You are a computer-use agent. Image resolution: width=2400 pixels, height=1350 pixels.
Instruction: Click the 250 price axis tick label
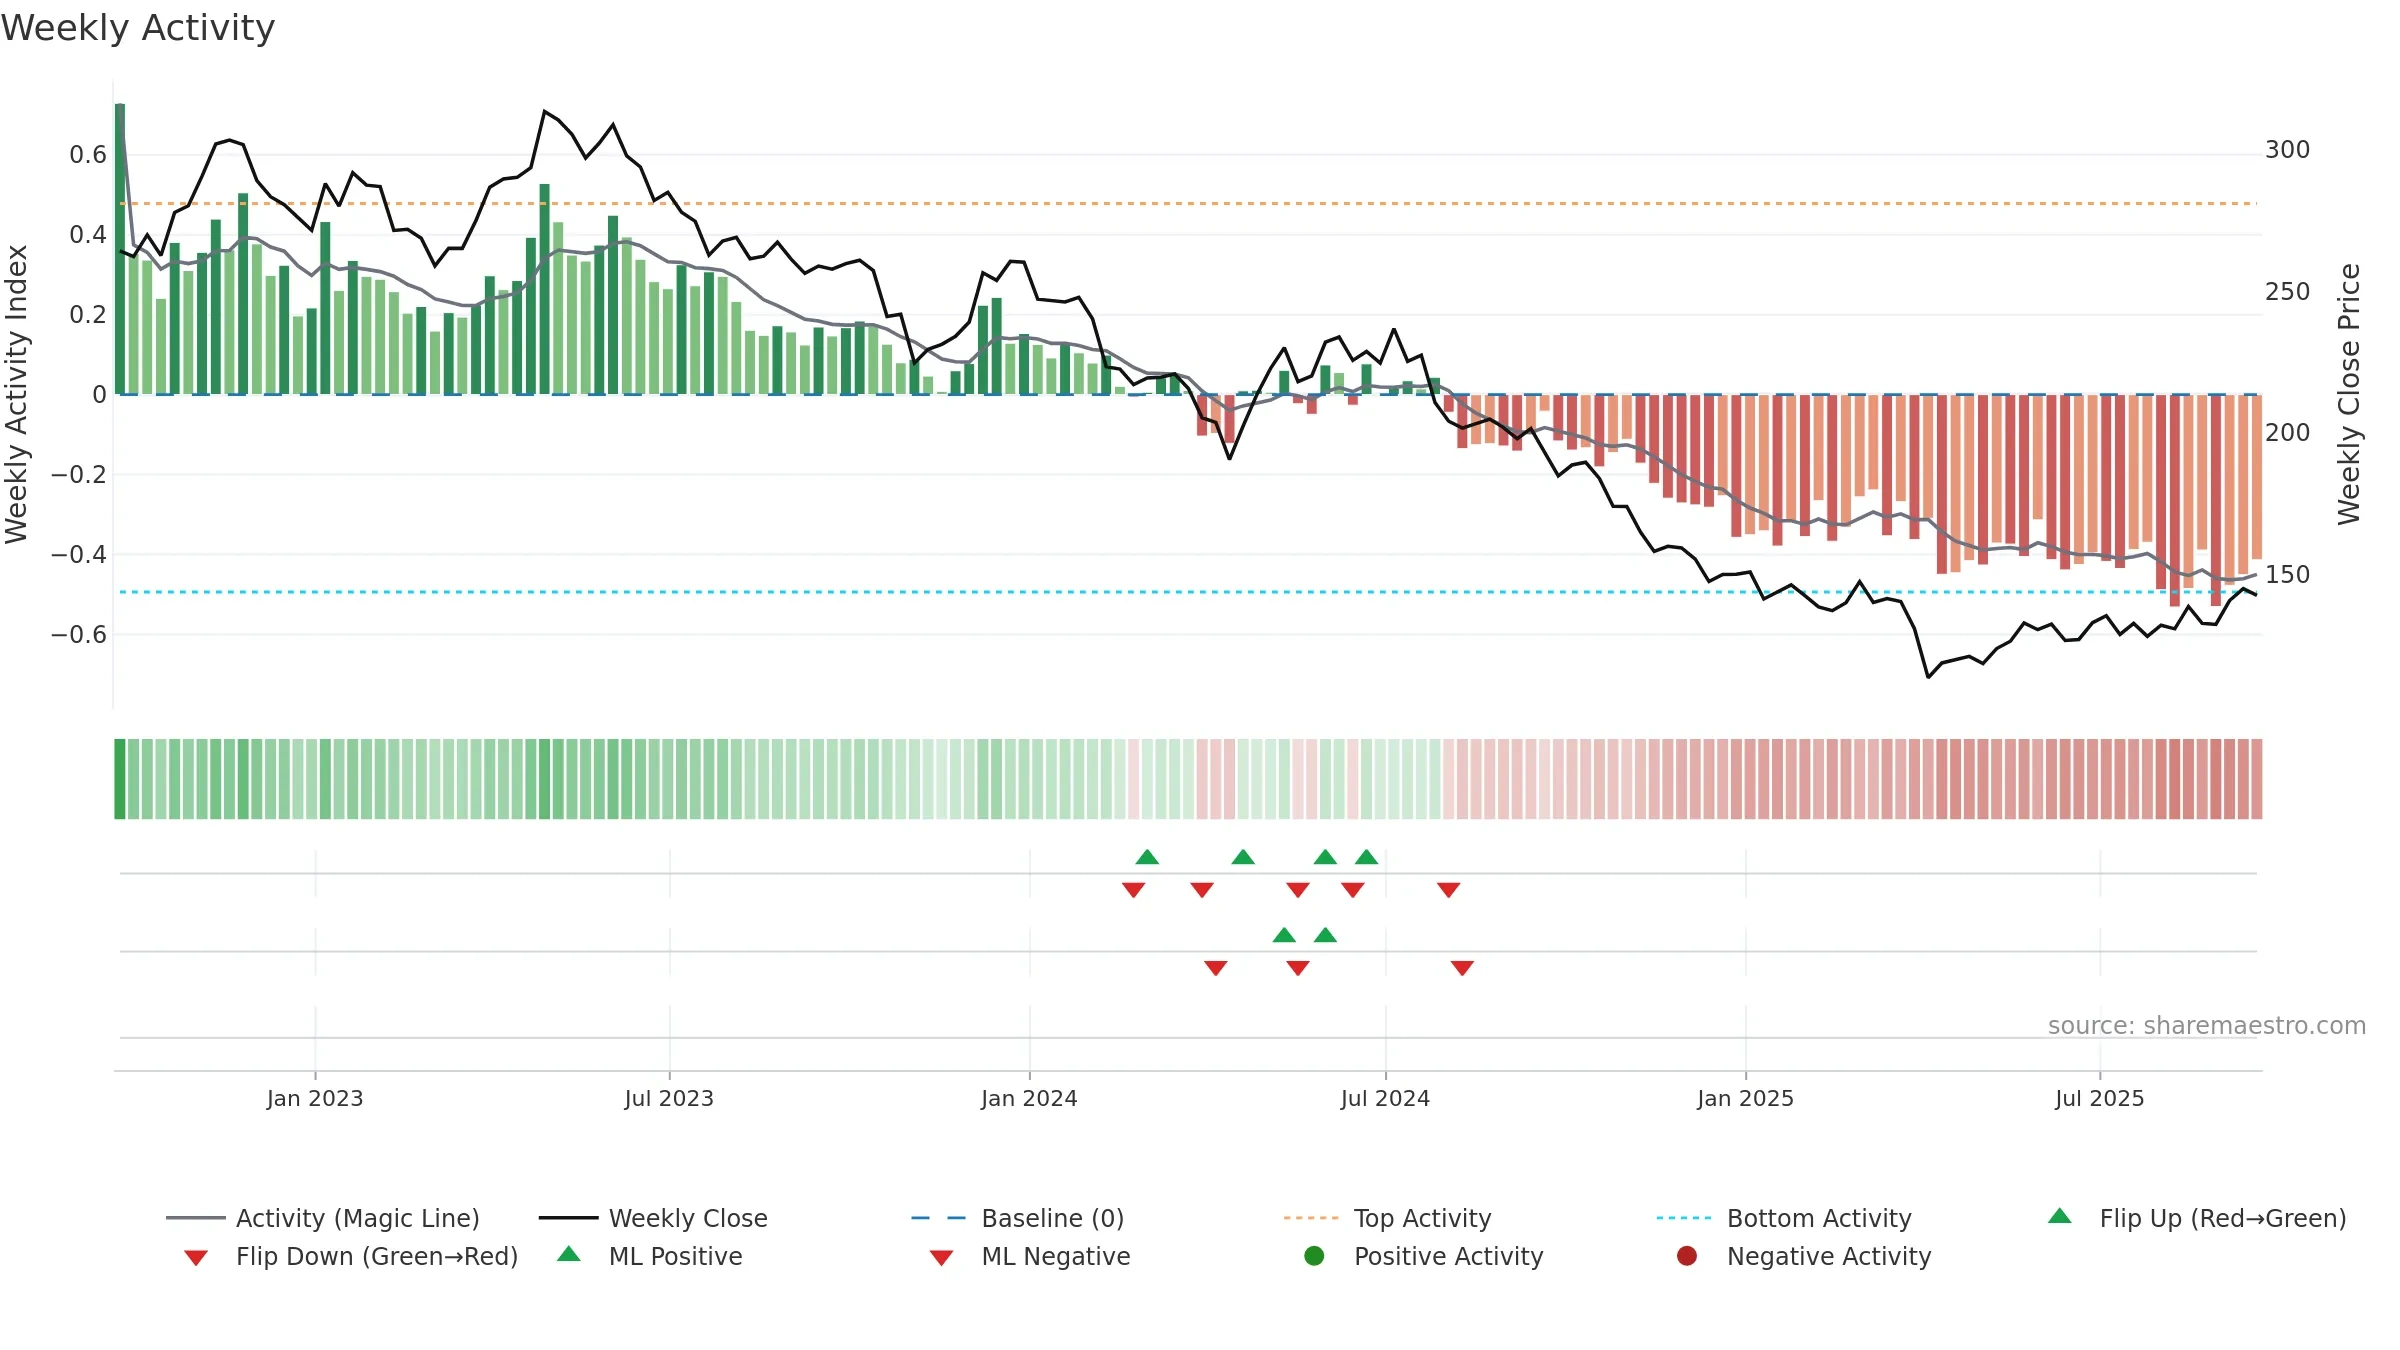(x=2288, y=291)
